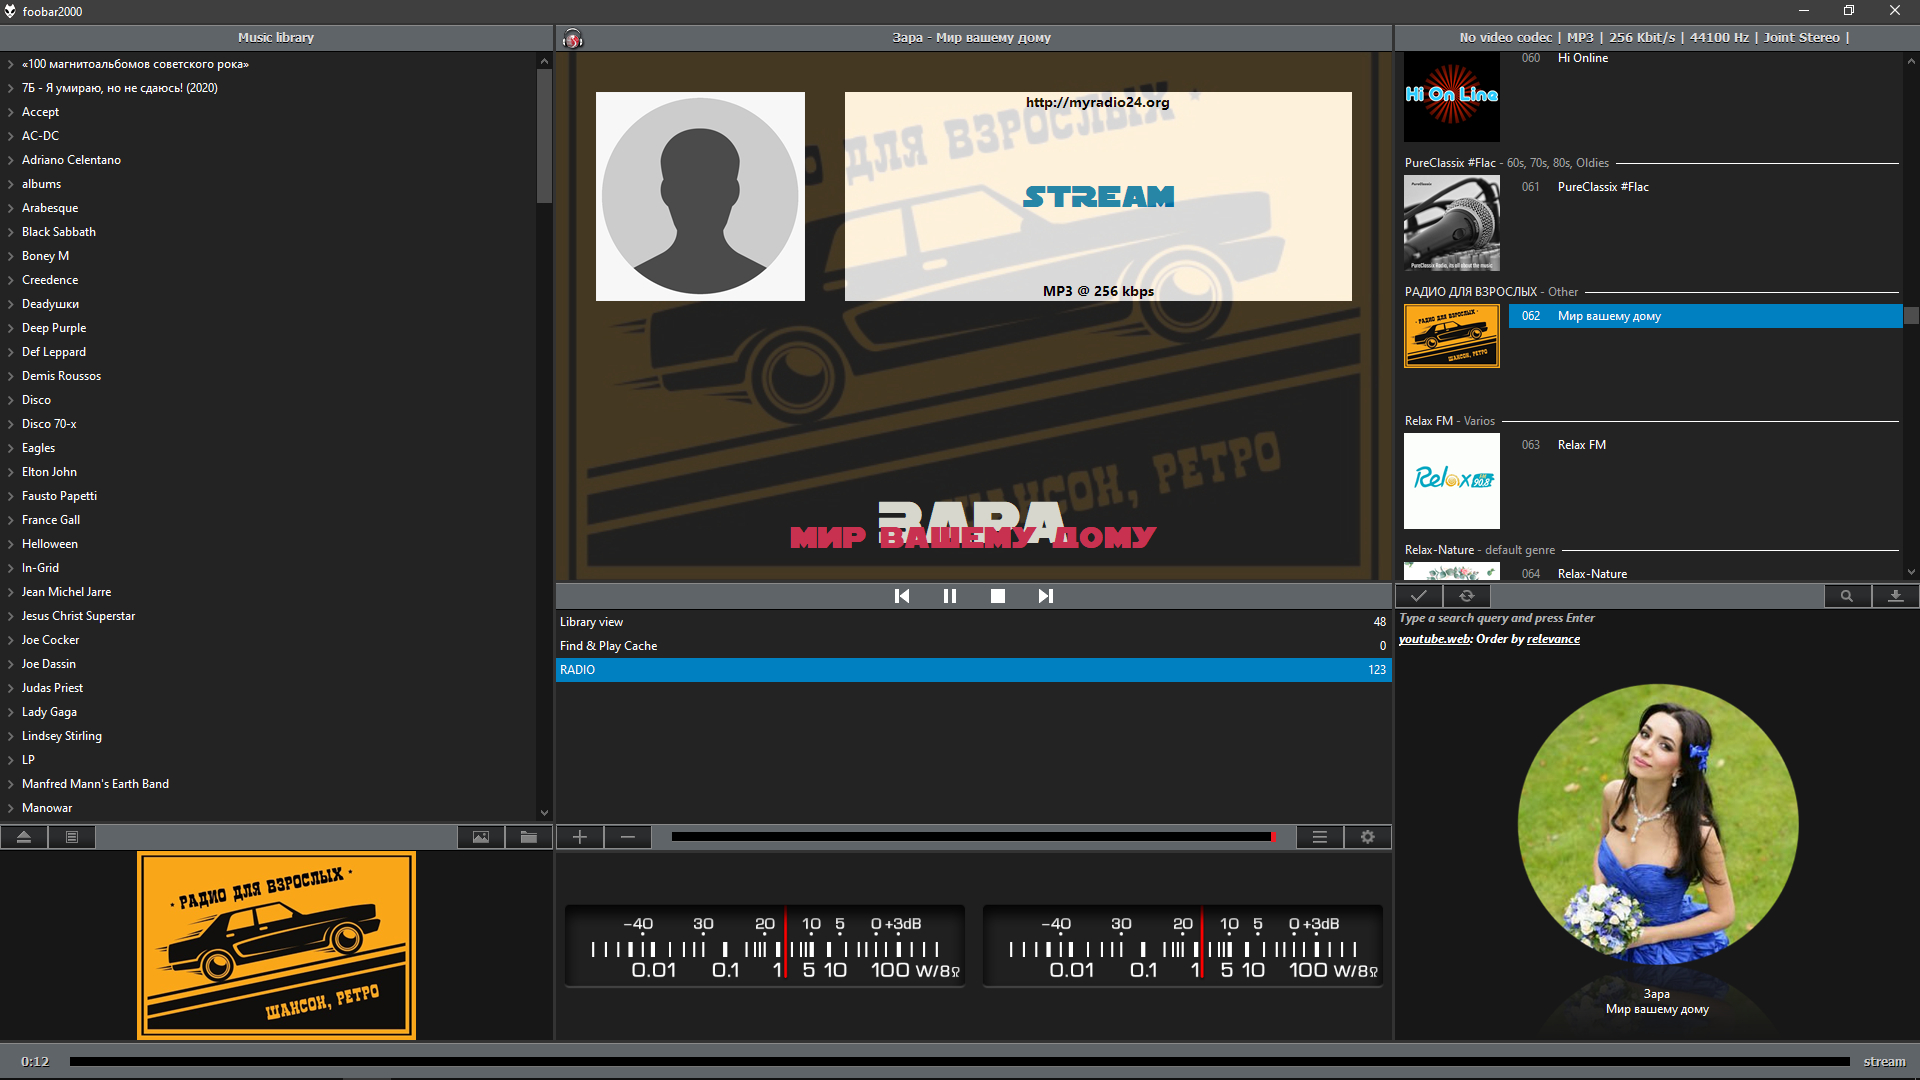Viewport: 1920px width, 1080px height.
Task: Select the Find & Play Cache playlist
Action: coord(608,646)
